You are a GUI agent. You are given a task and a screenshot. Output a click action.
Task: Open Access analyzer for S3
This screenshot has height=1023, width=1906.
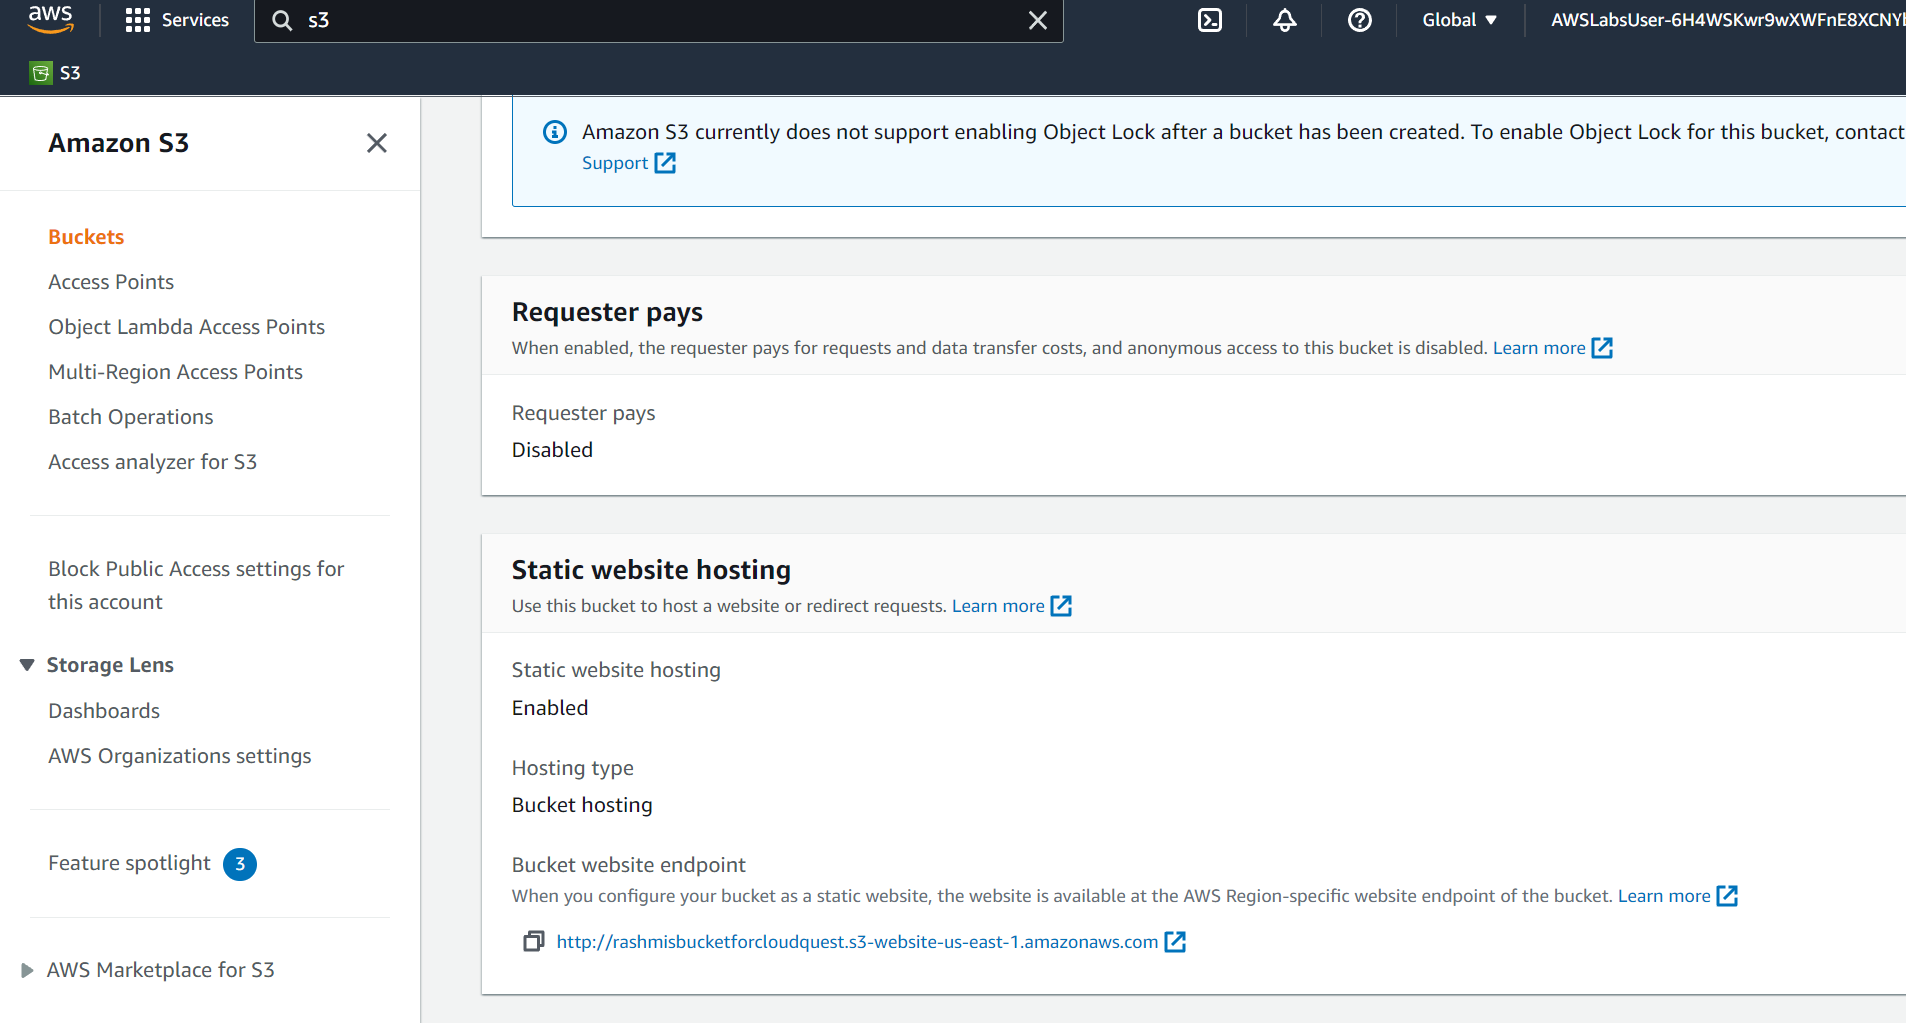pos(153,461)
